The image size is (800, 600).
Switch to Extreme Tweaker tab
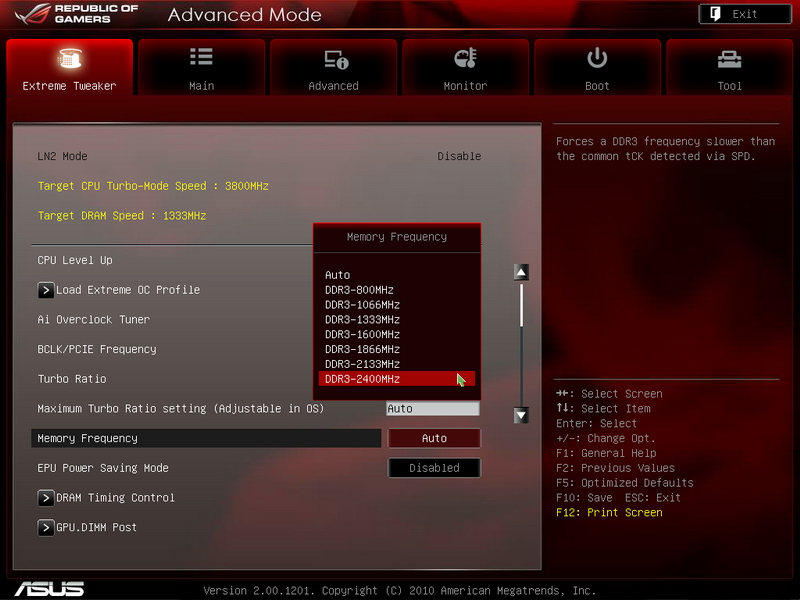(x=69, y=67)
